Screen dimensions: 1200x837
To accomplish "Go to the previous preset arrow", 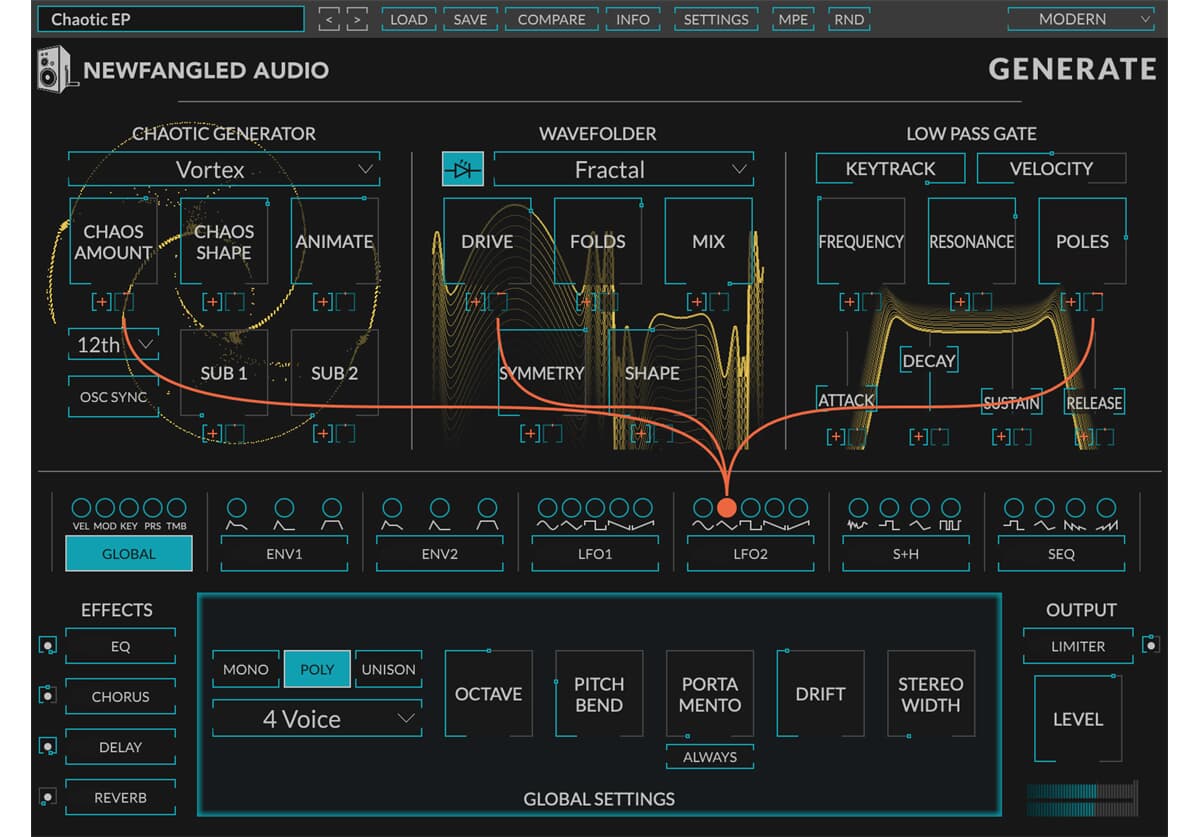I will coord(331,19).
